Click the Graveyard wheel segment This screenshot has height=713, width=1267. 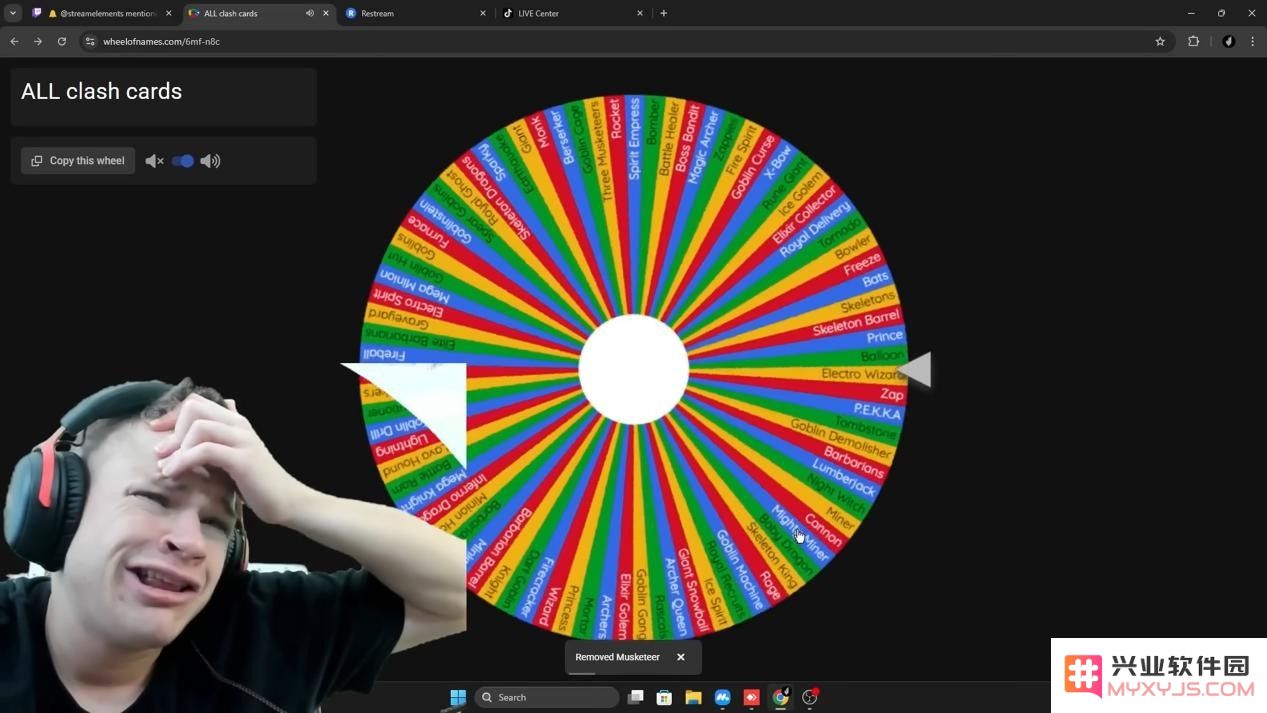pos(398,322)
